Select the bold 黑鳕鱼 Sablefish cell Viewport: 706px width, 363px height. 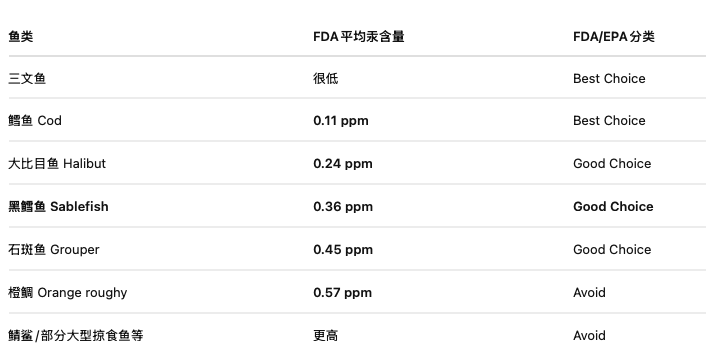point(58,206)
